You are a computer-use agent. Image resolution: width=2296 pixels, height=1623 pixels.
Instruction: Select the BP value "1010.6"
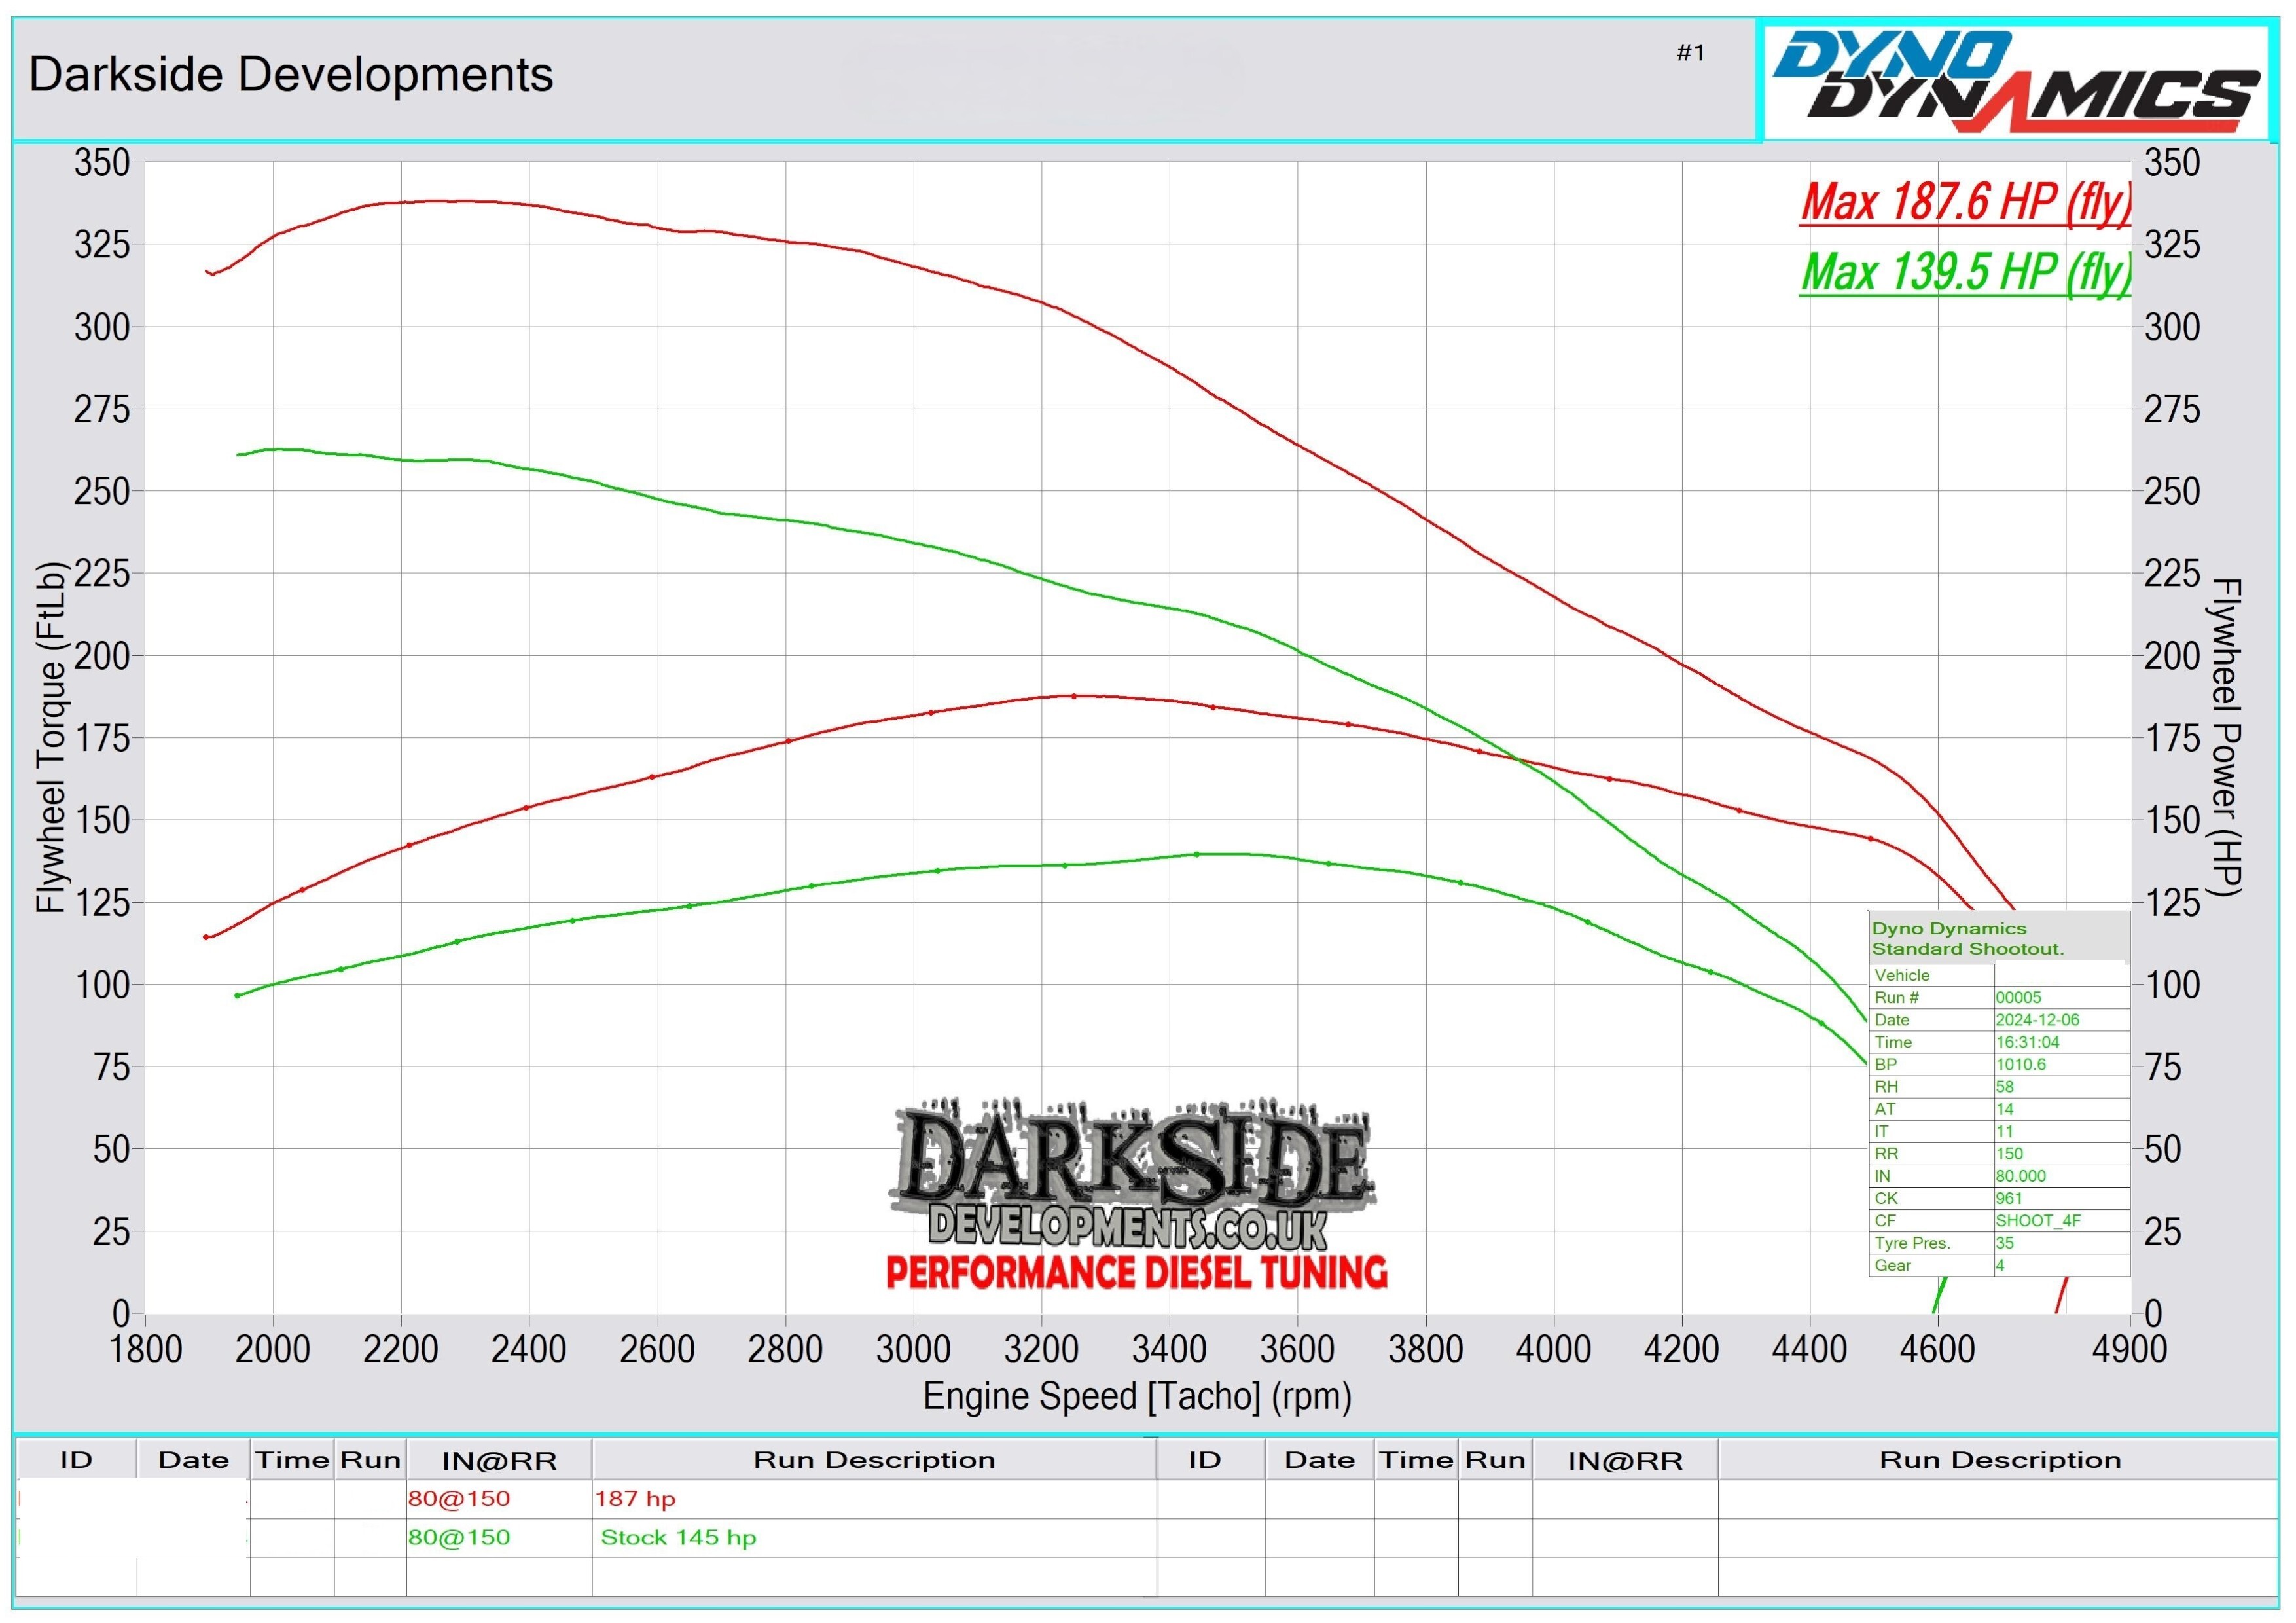pyautogui.click(x=2020, y=1064)
